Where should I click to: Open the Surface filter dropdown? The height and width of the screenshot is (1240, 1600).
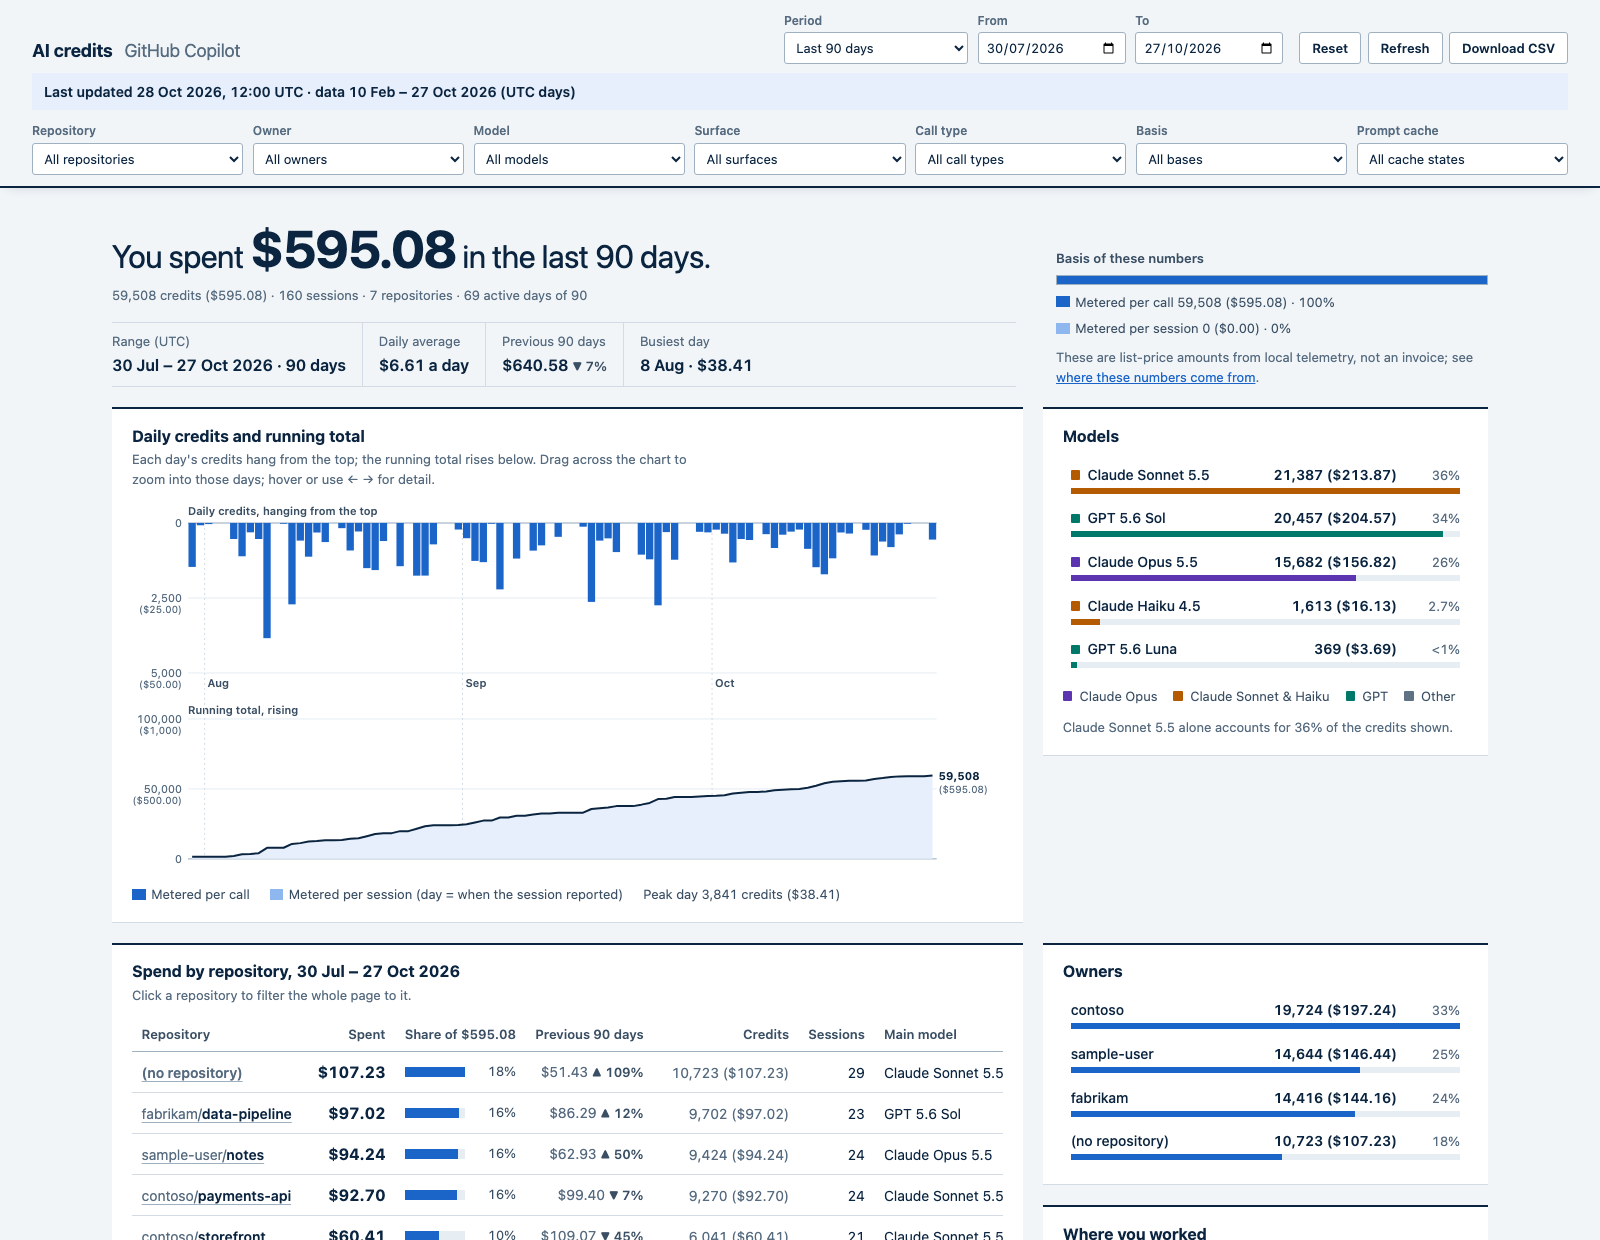[x=800, y=159]
